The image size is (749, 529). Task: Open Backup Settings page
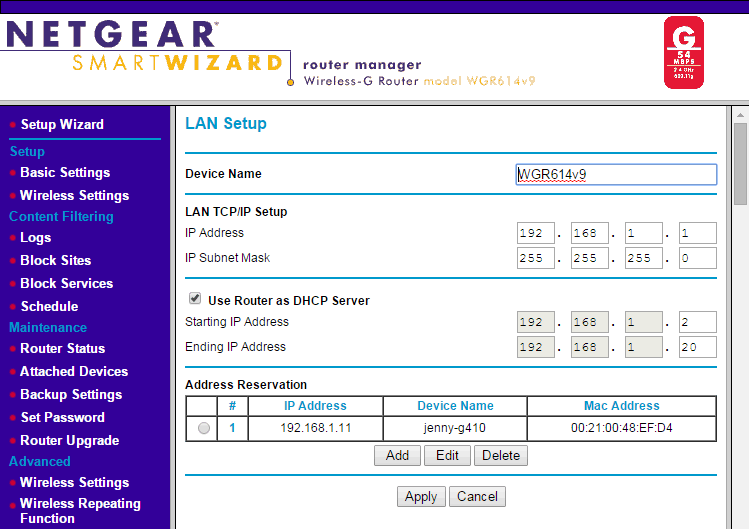(71, 394)
